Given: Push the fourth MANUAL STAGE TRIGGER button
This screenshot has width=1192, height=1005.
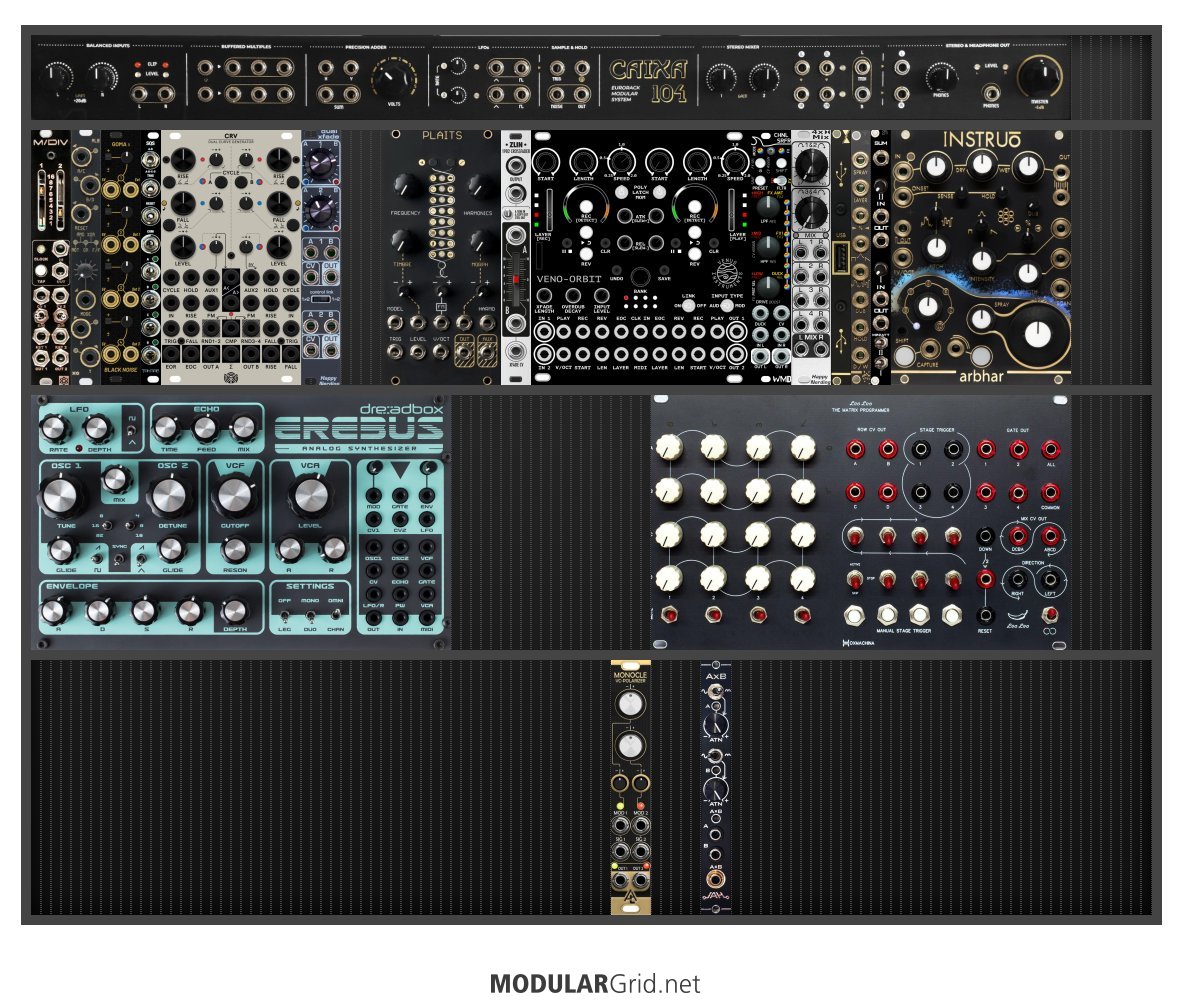Looking at the screenshot, I should tap(952, 615).
